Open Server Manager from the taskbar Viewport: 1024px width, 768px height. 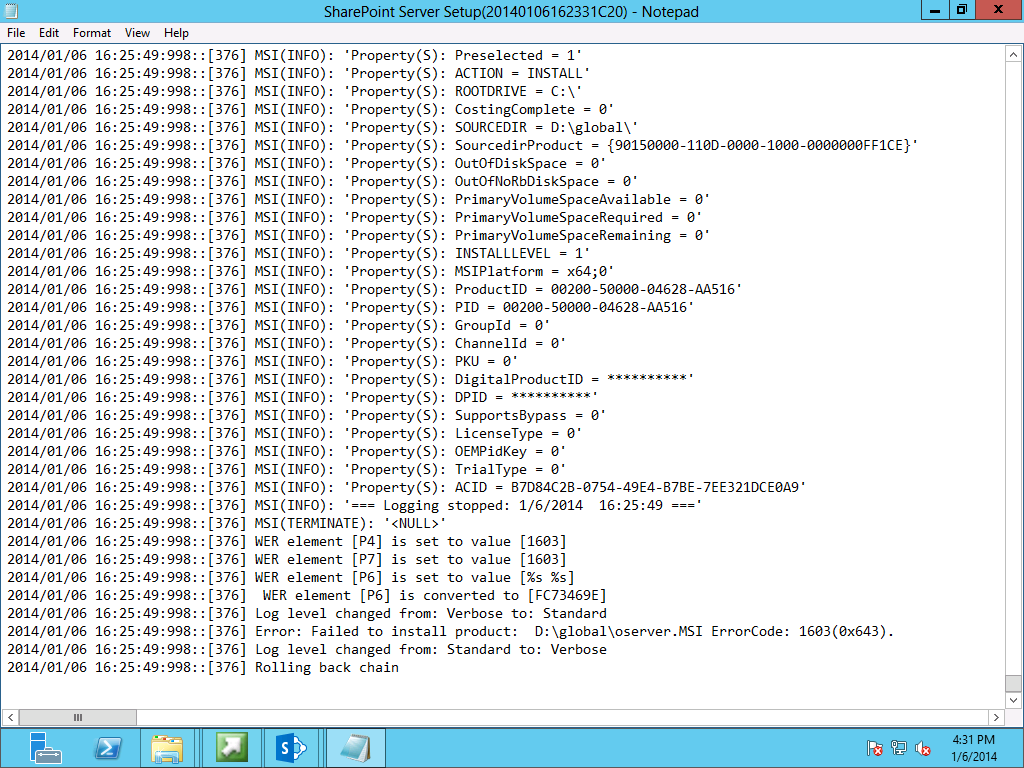44,747
